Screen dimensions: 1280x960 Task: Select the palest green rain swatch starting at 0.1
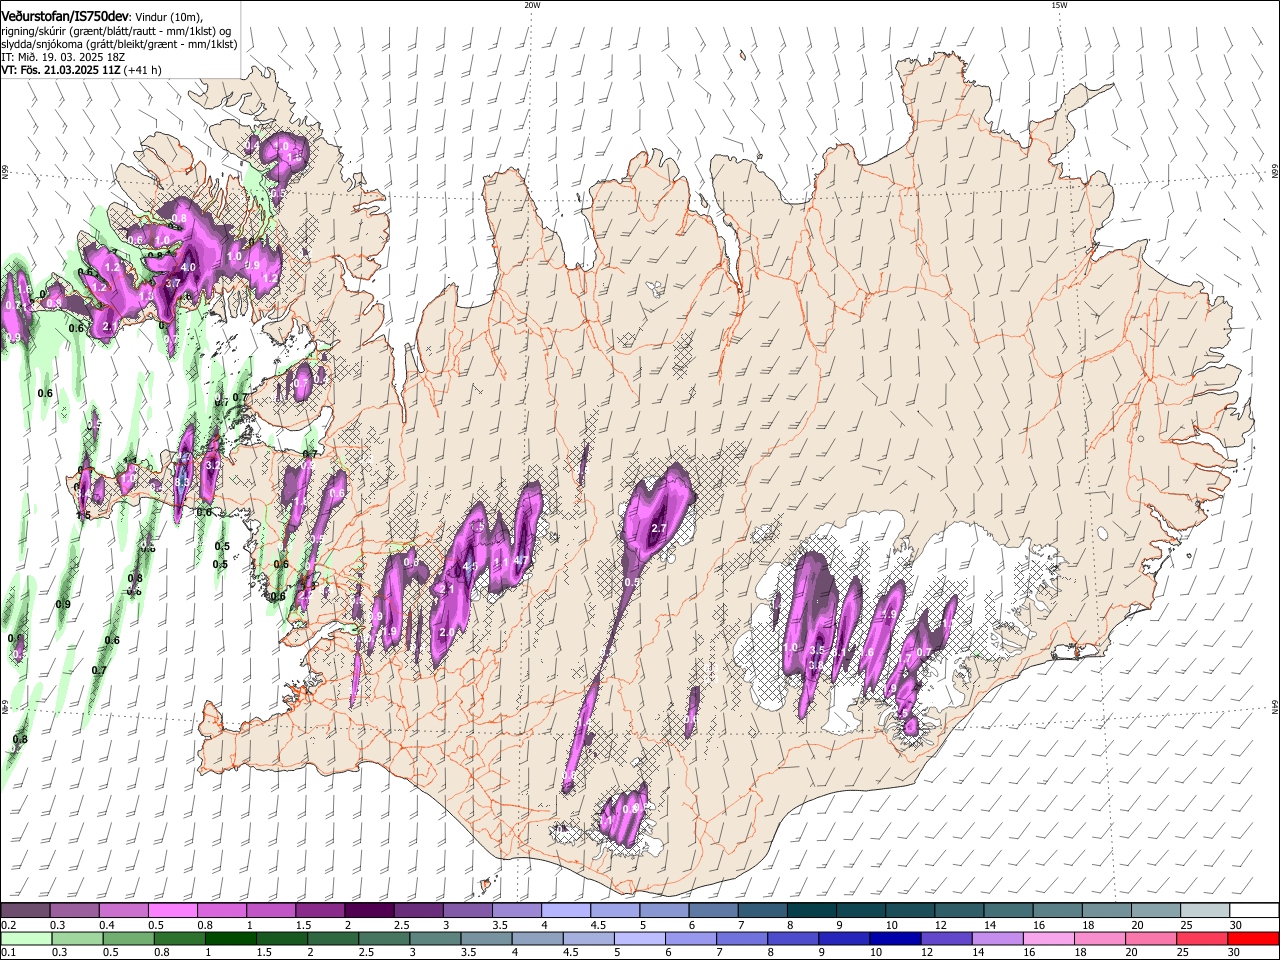coord(26,939)
